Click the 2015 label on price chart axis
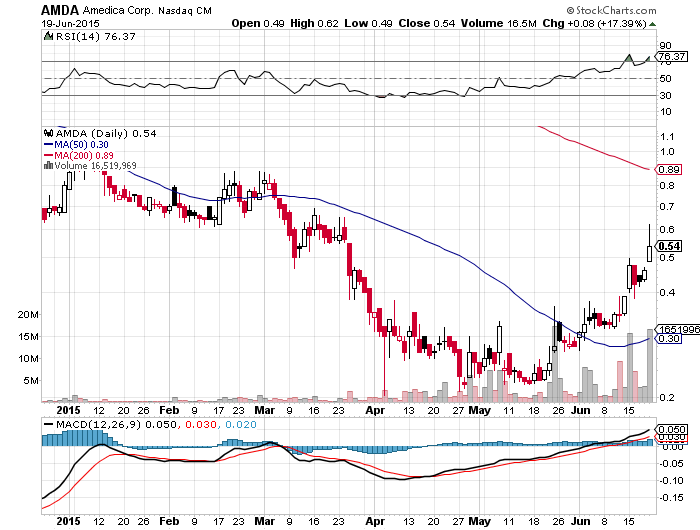This screenshot has height=530, width=700. (69, 410)
